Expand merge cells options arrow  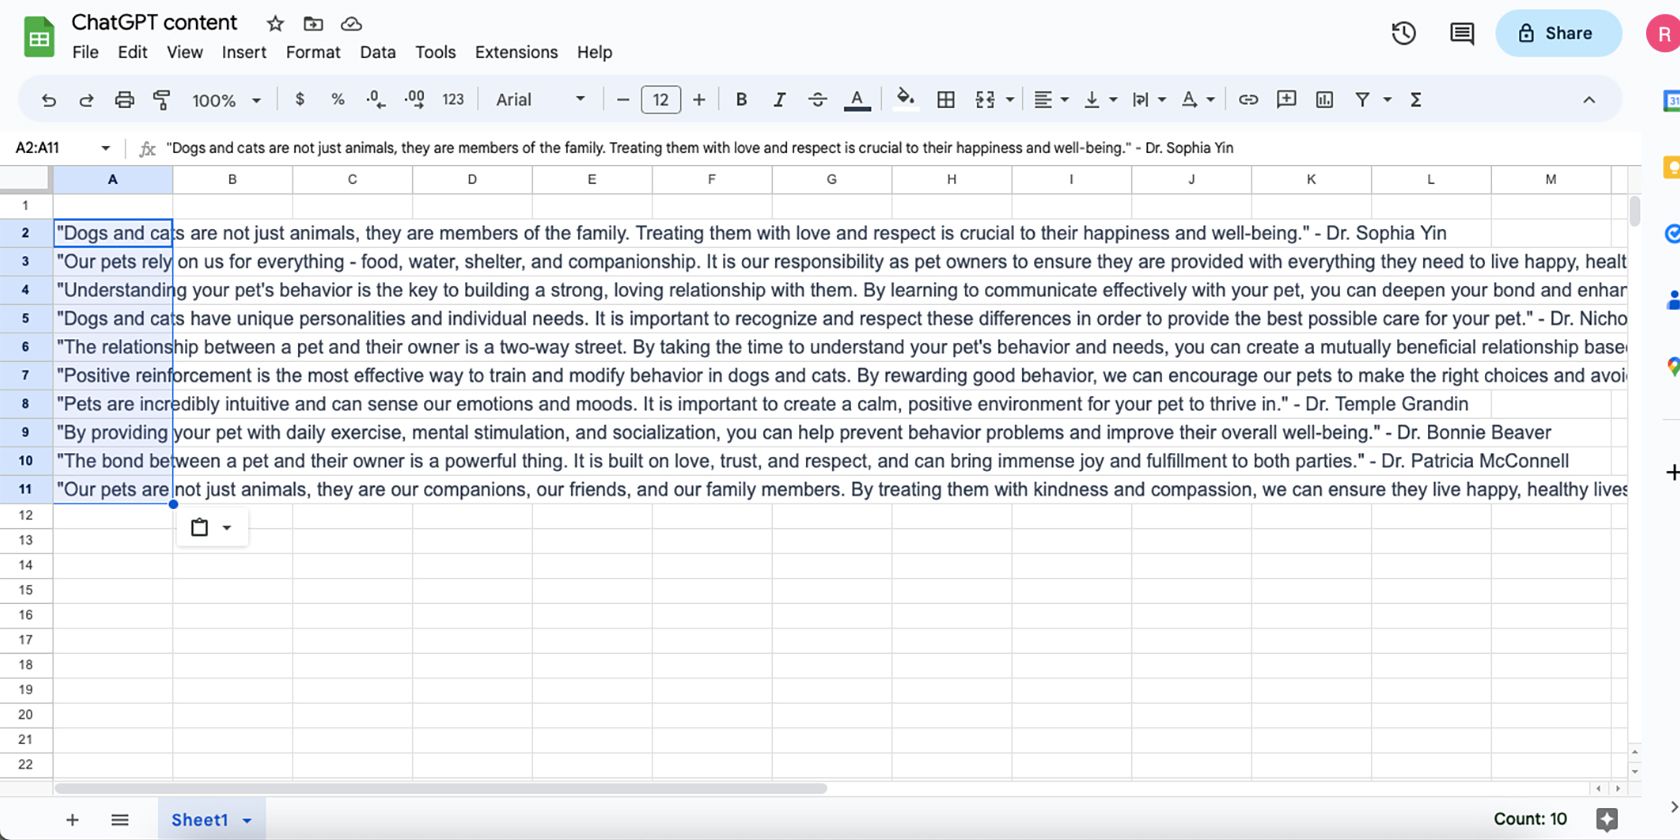tap(1010, 99)
